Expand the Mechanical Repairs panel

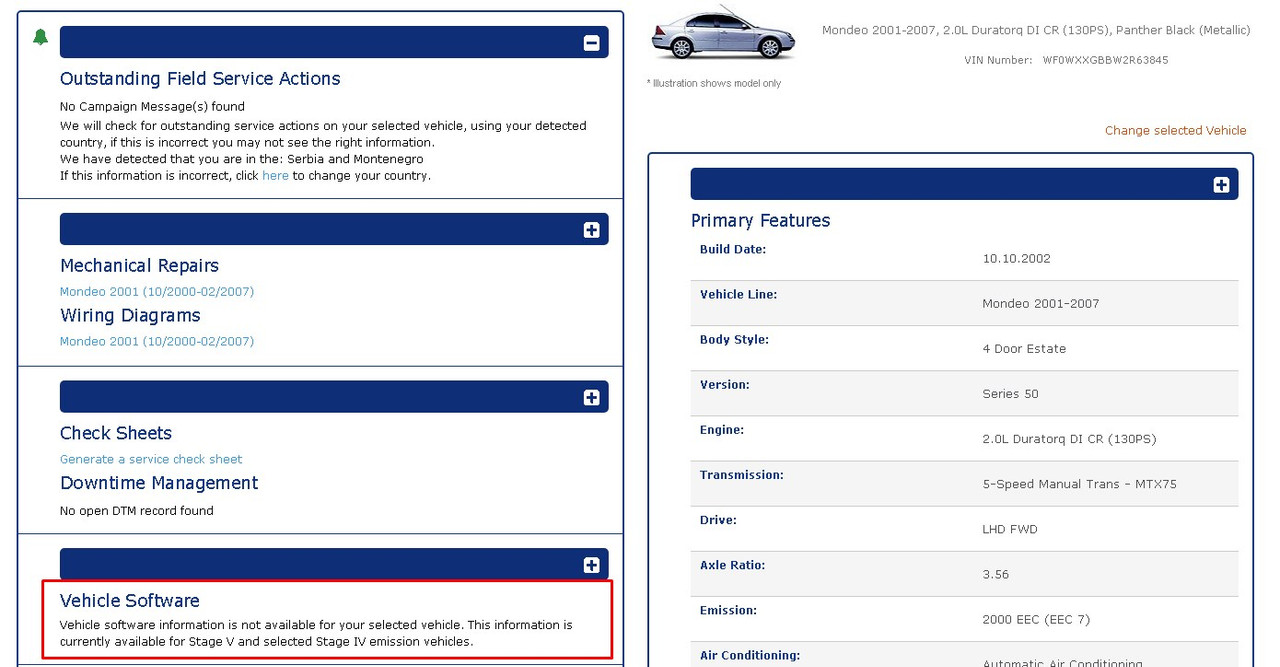pyautogui.click(x=591, y=230)
